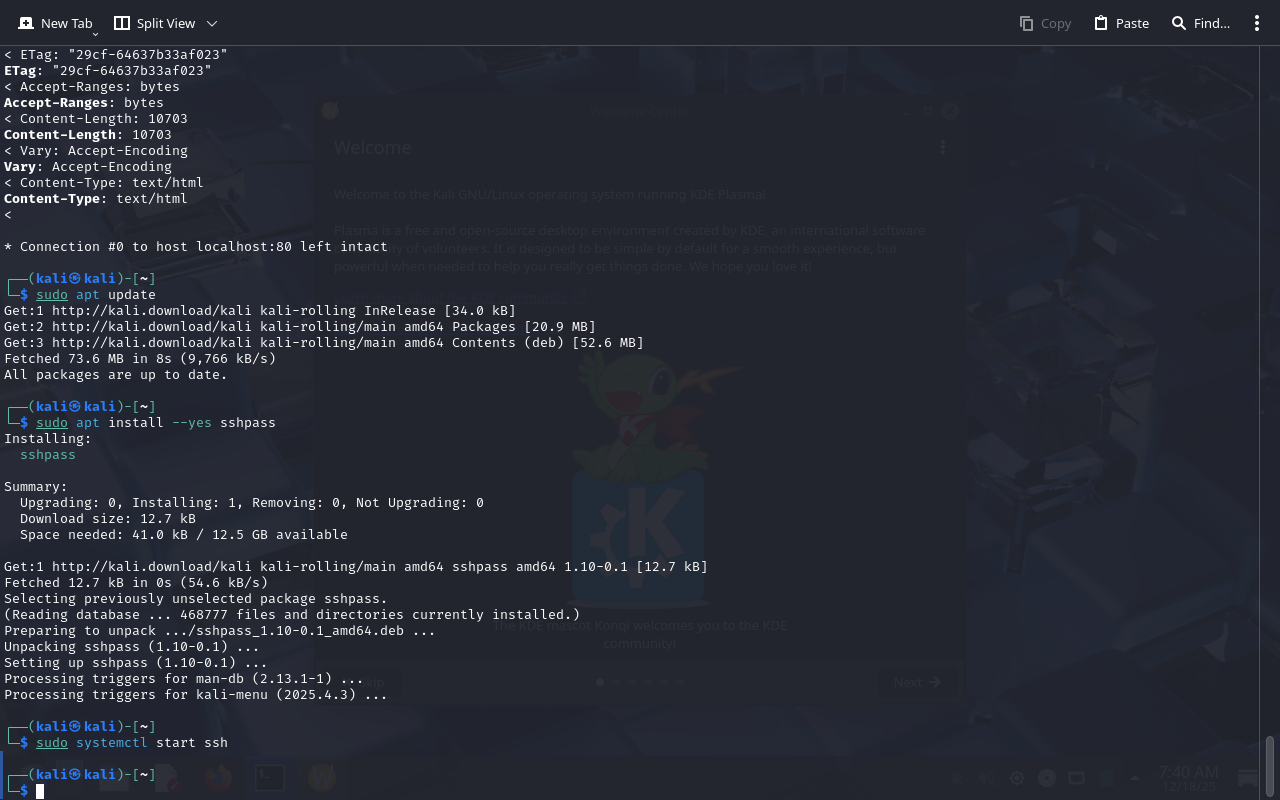1280x800 pixels.
Task: Click the Copy toolbar button
Action: point(1045,23)
